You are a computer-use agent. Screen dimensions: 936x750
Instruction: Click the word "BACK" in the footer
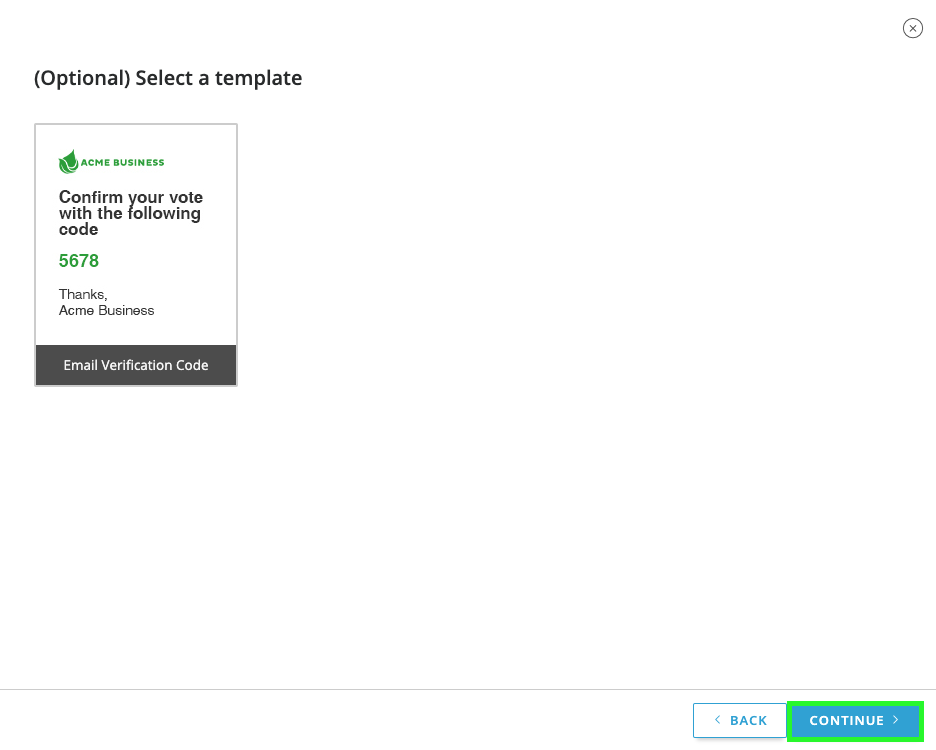pos(748,720)
